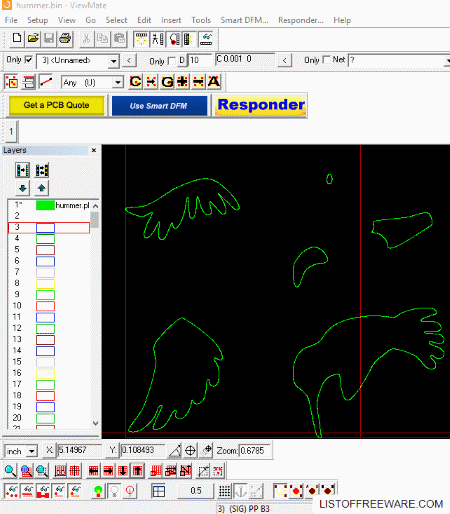Click the red down-arrow pan icon
The image size is (450, 514).
pyautogui.click(x=123, y=471)
